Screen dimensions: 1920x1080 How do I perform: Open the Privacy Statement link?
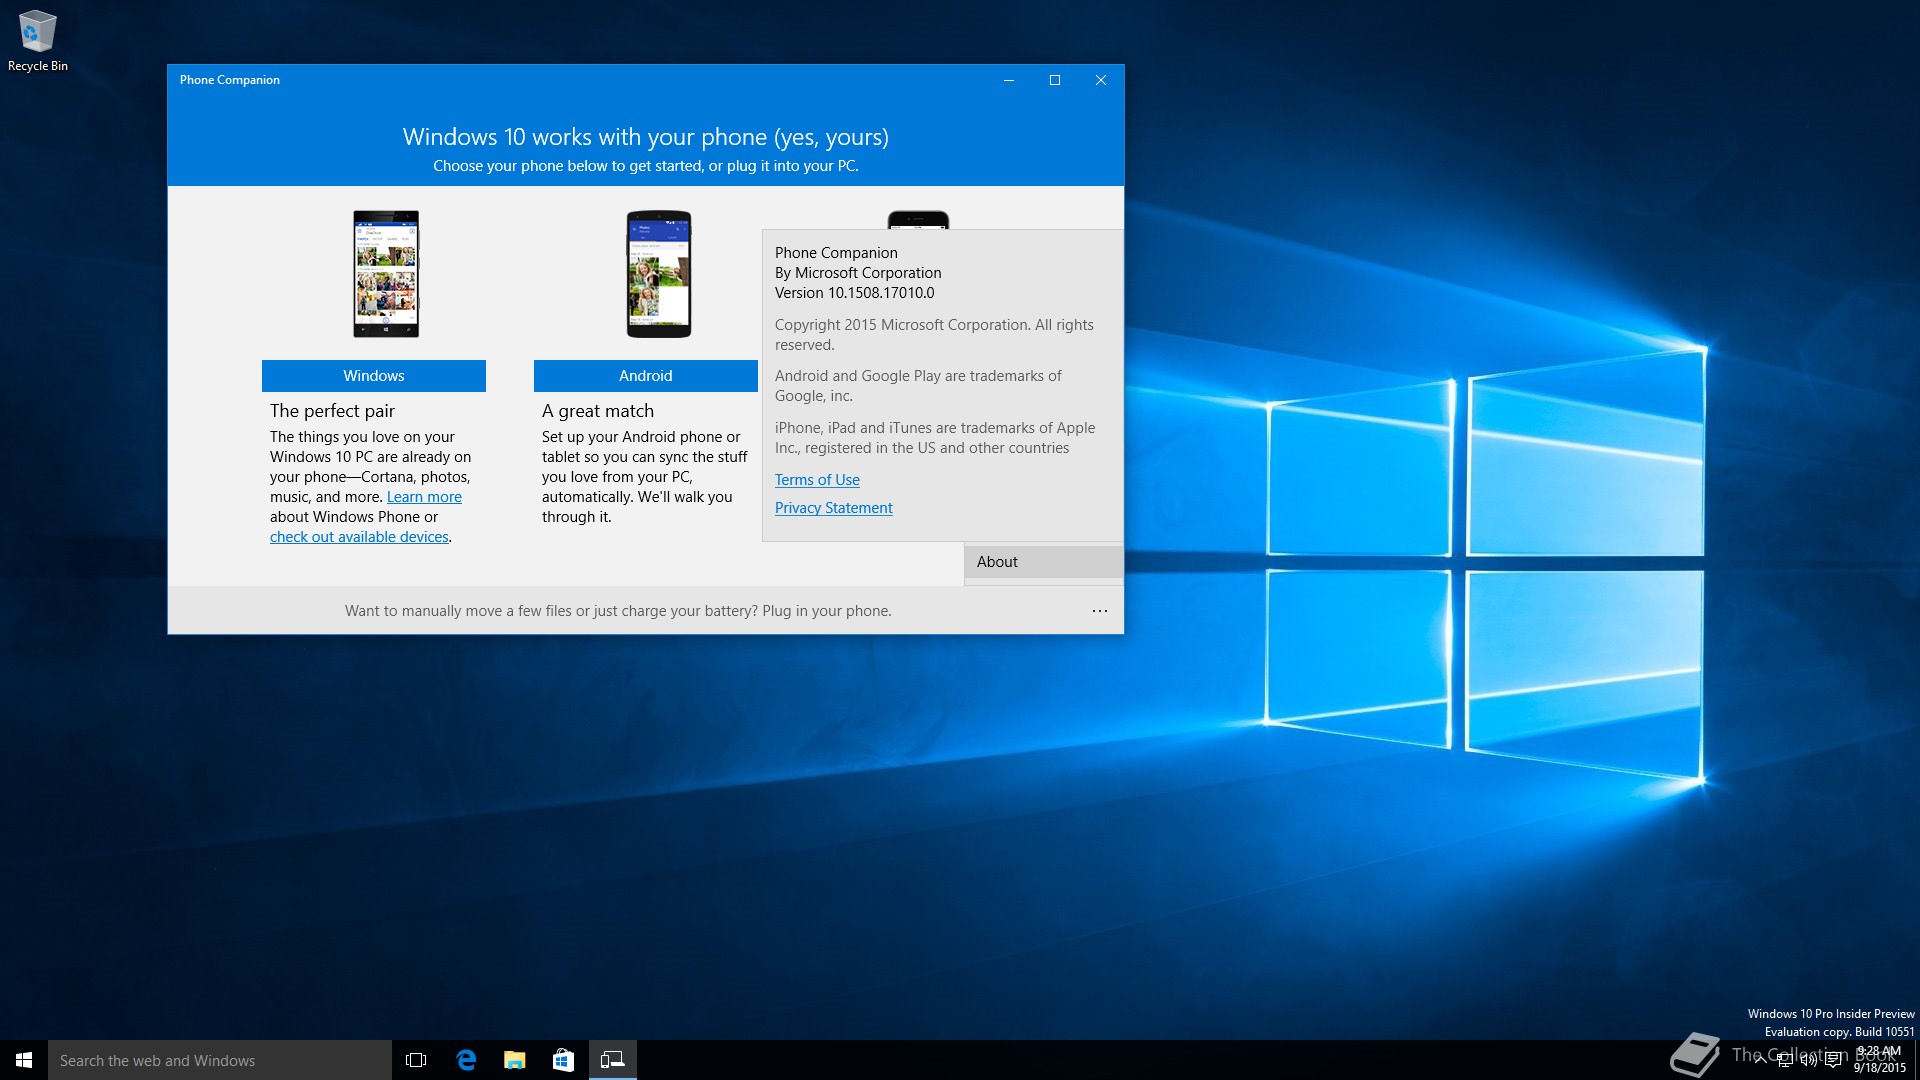pyautogui.click(x=834, y=508)
